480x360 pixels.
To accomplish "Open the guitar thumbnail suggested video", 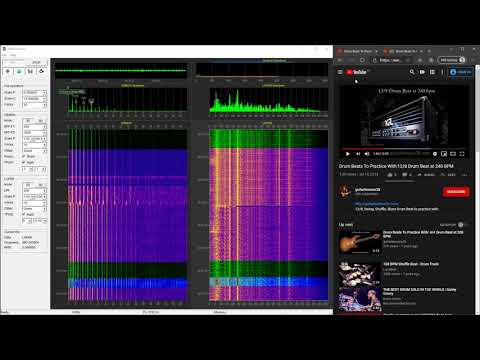I will [x=360, y=242].
